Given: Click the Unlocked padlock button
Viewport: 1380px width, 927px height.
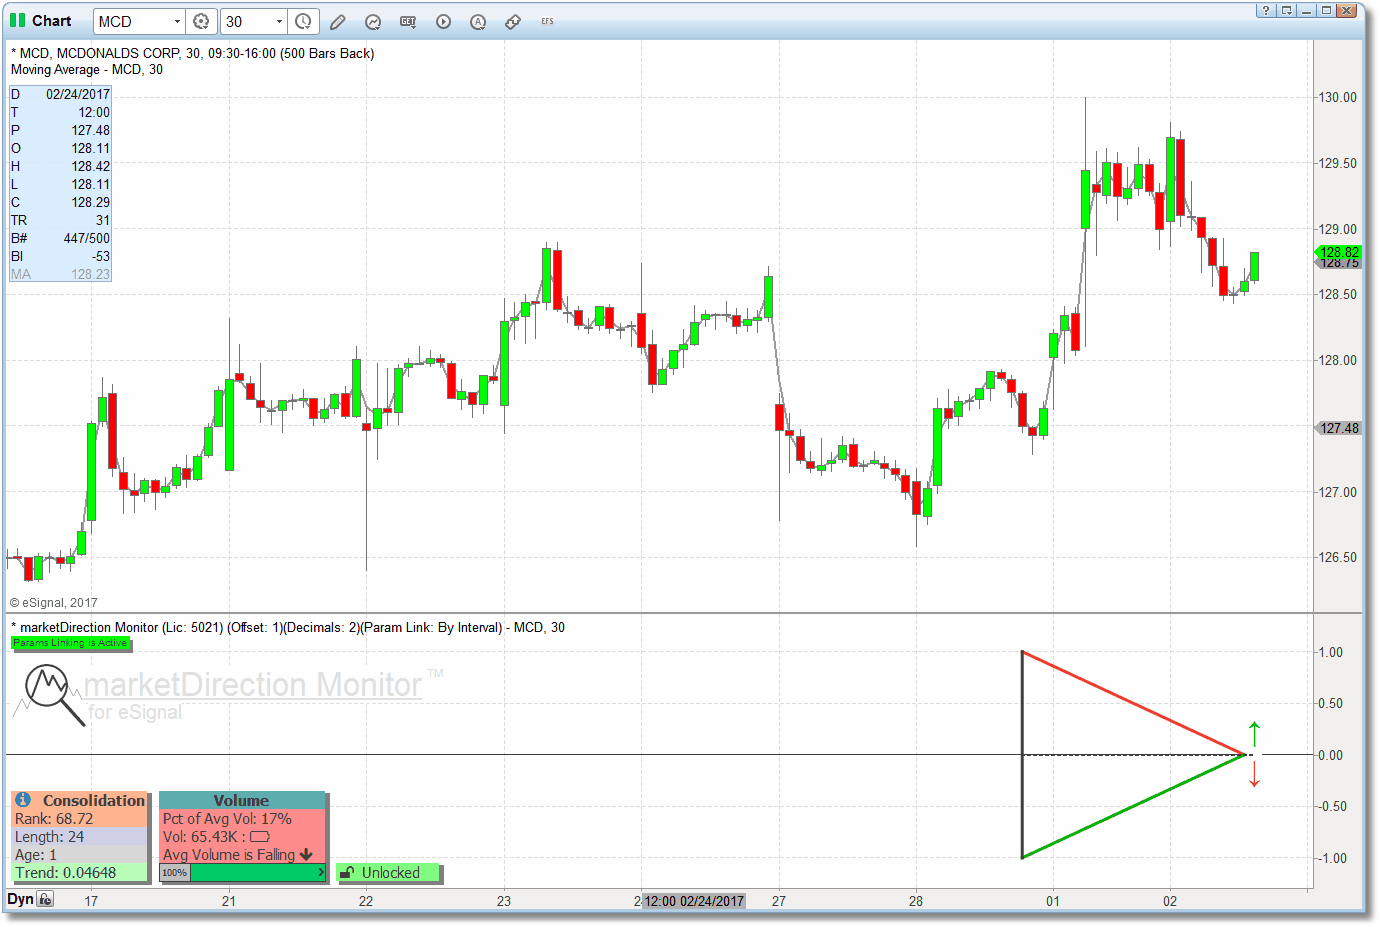Looking at the screenshot, I should (389, 873).
